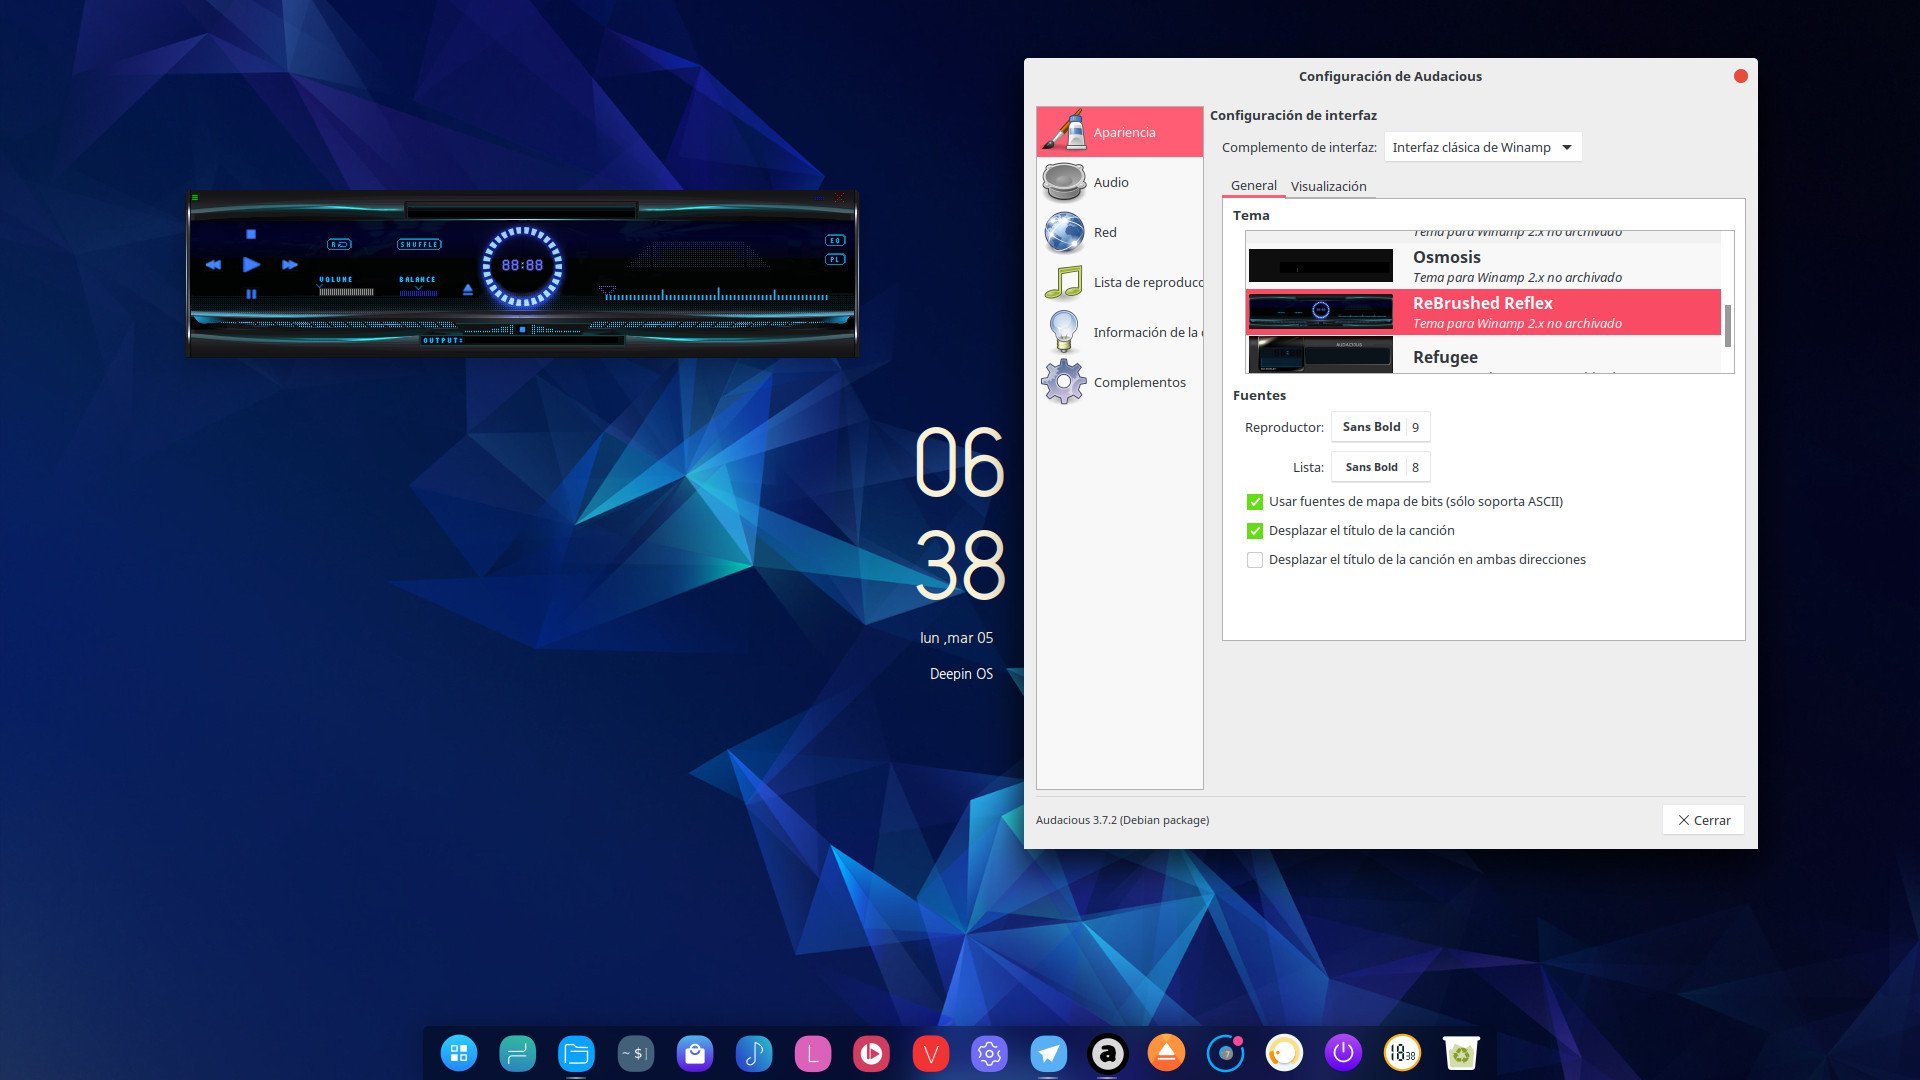This screenshot has height=1080, width=1920.
Task: Switch to the General tab
Action: 1253,186
